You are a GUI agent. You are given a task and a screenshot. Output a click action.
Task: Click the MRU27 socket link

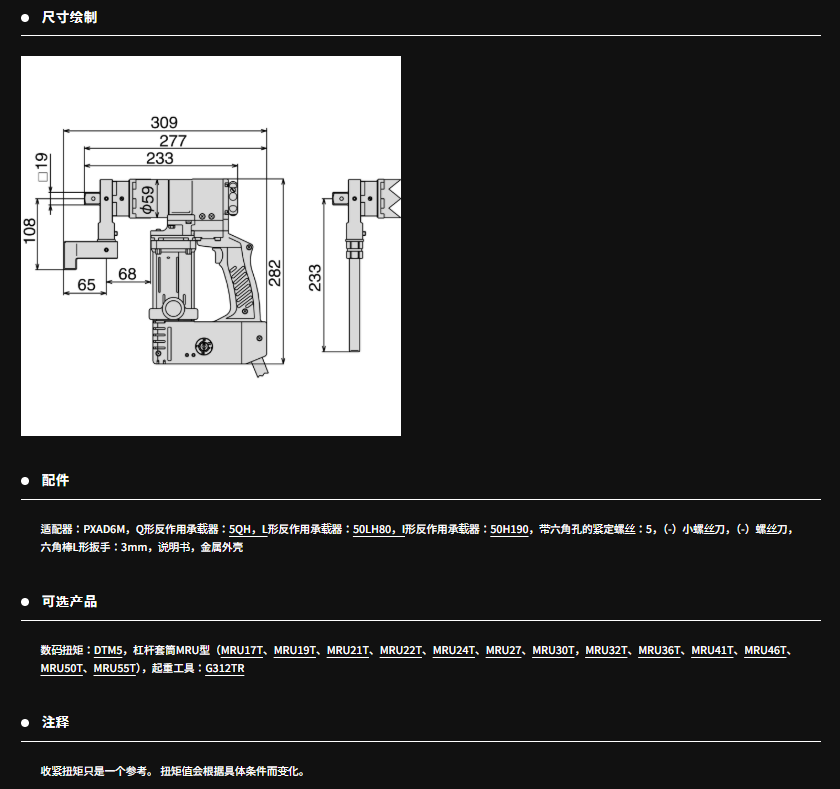pos(504,650)
